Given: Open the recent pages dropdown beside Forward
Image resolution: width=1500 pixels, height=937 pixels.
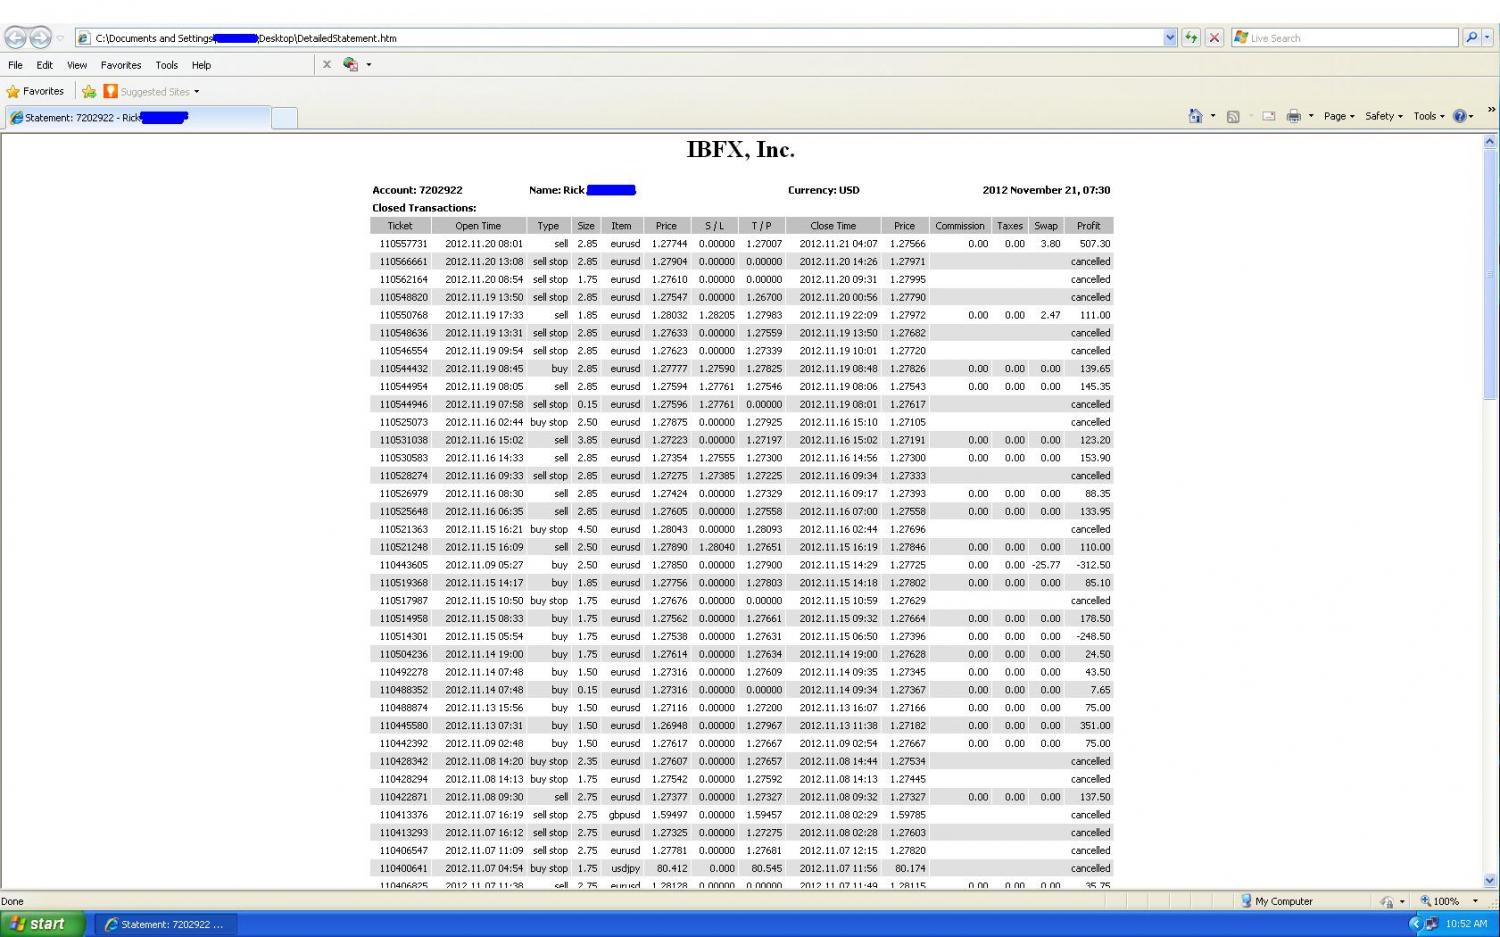Looking at the screenshot, I should pos(60,38).
